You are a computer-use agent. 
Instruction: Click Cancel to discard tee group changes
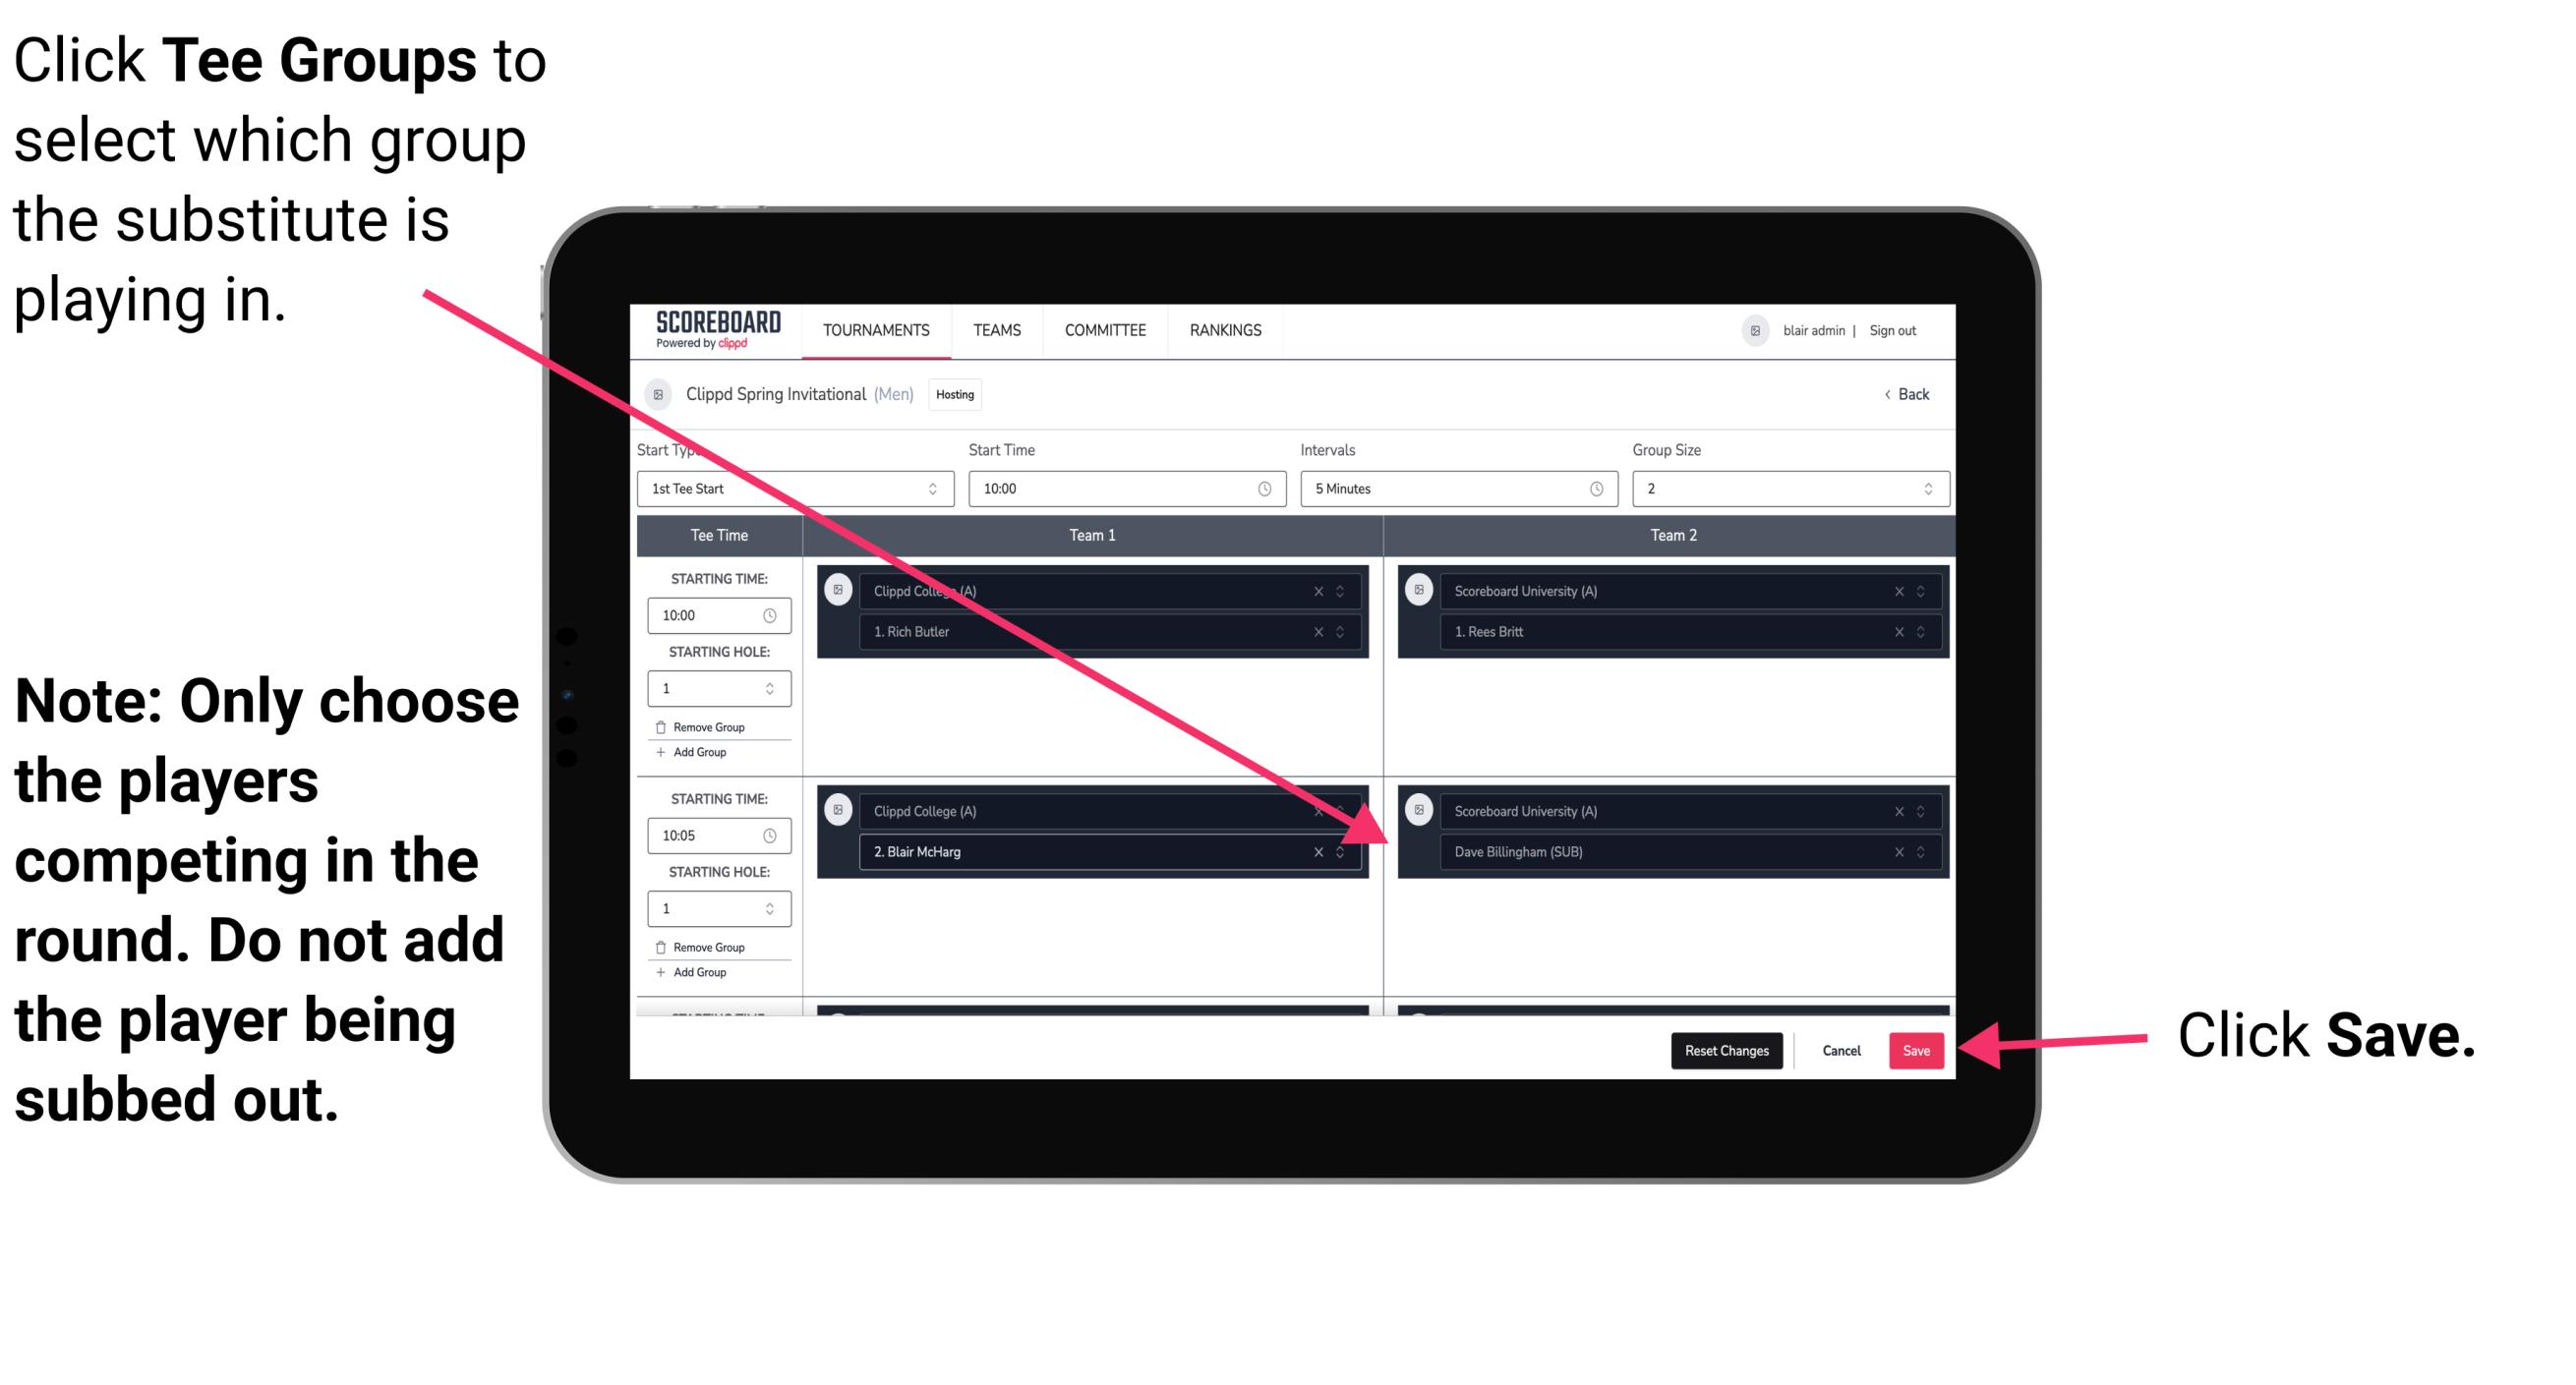1843,1047
